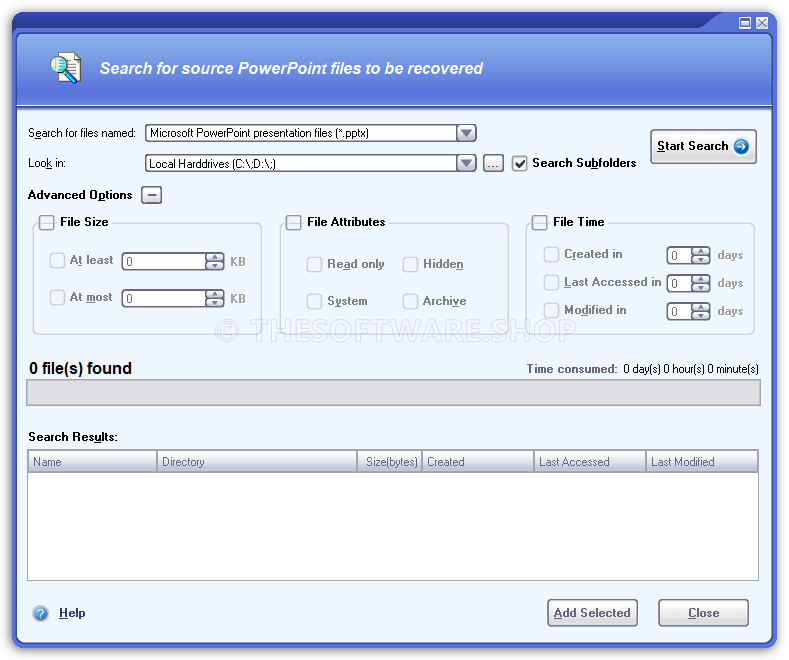Screen dimensions: 789x660
Task: Enable the File Attributes filter checkbox
Action: point(293,222)
